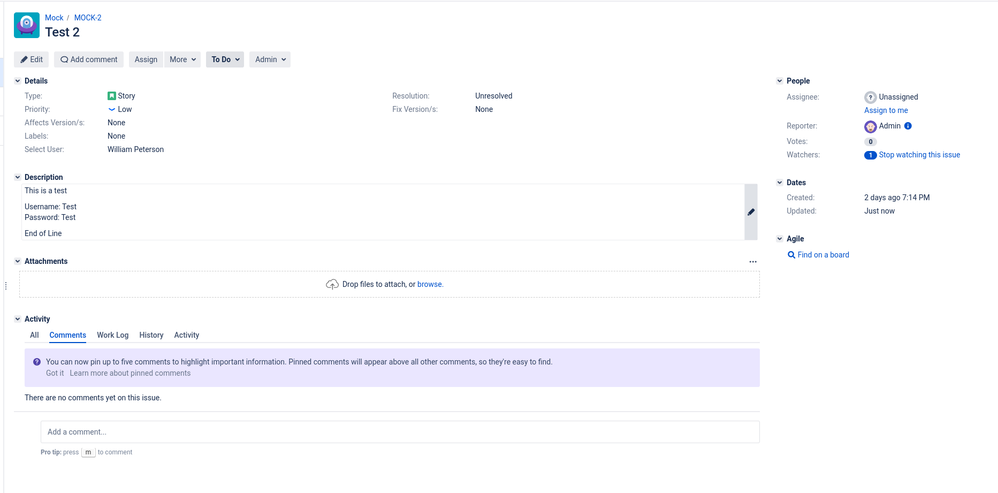This screenshot has width=998, height=493.
Task: Click the upload cloud icon in Attachments
Action: pos(332,284)
